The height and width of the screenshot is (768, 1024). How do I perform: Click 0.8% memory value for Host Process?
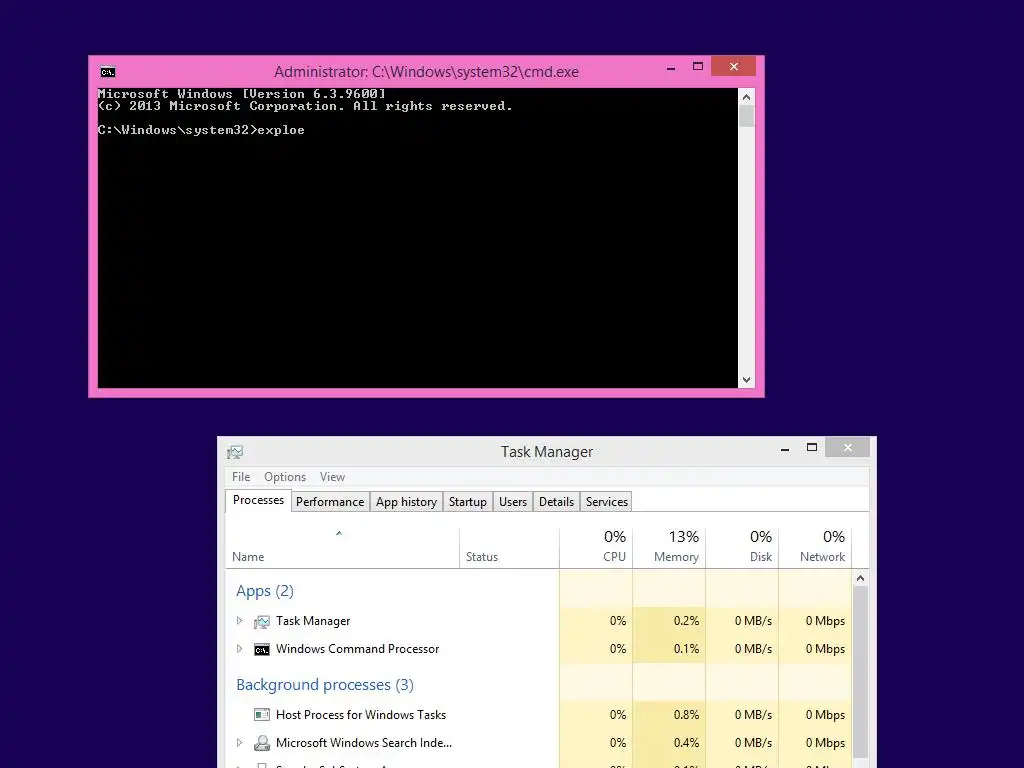(686, 715)
